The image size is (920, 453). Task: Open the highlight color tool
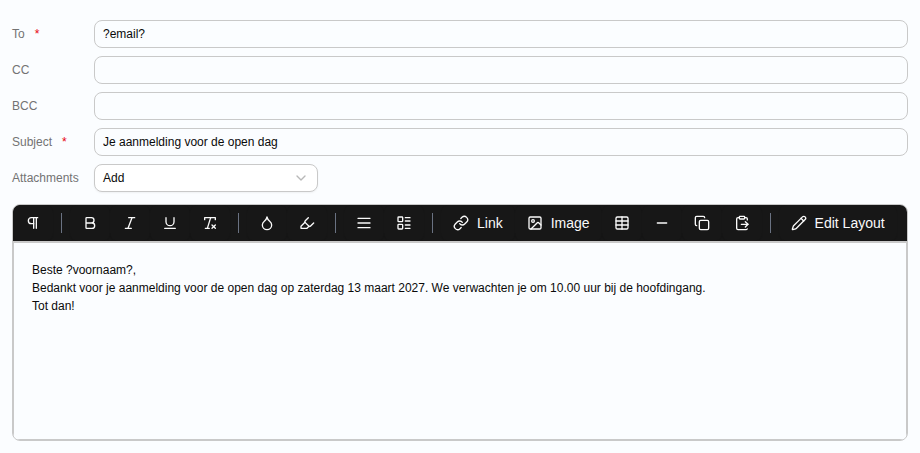click(307, 223)
